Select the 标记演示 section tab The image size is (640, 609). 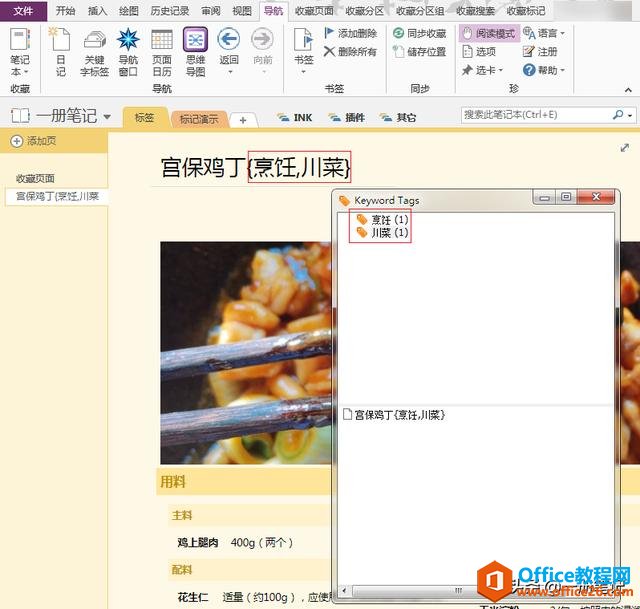coord(198,118)
